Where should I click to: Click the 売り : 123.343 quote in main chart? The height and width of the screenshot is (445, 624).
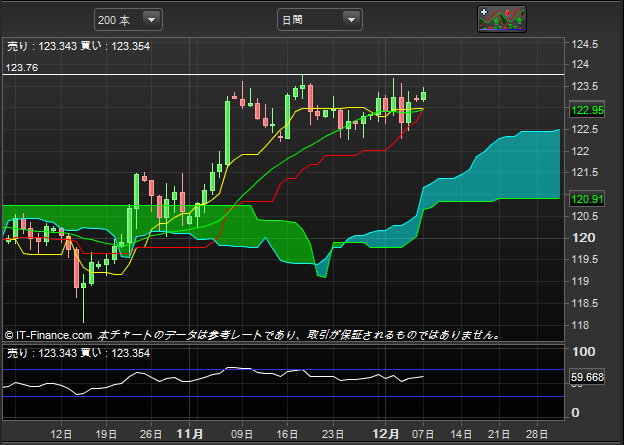(x=42, y=46)
